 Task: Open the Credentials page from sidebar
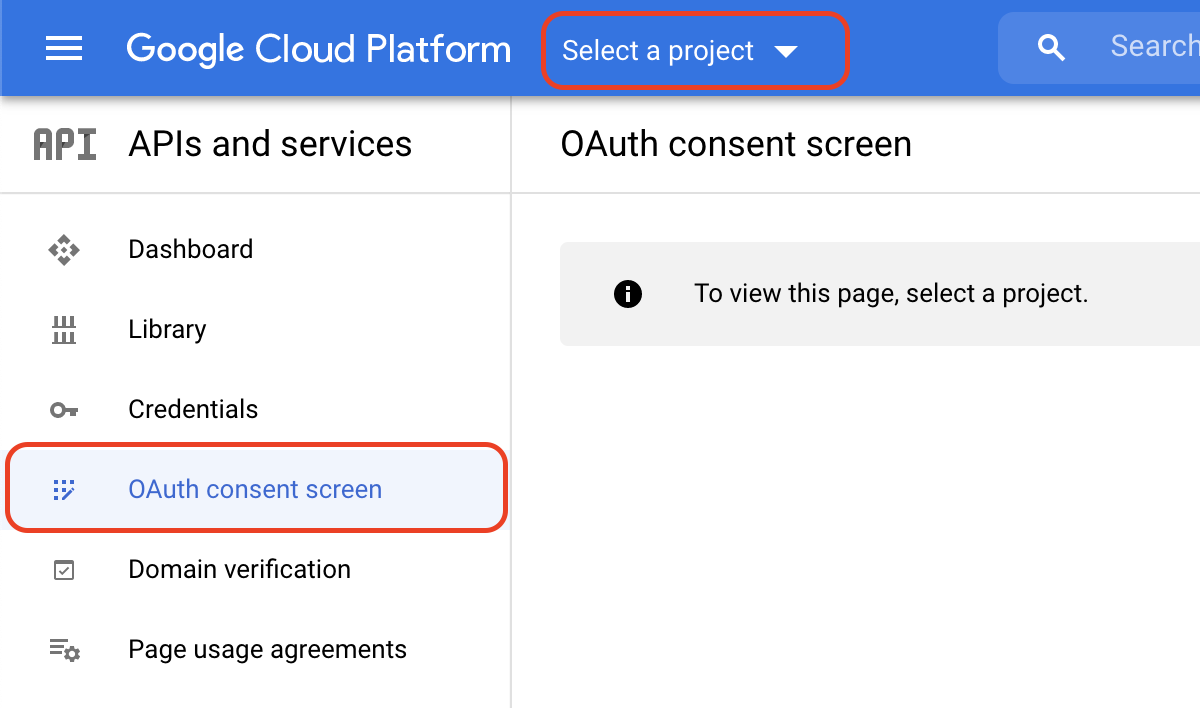click(x=192, y=409)
